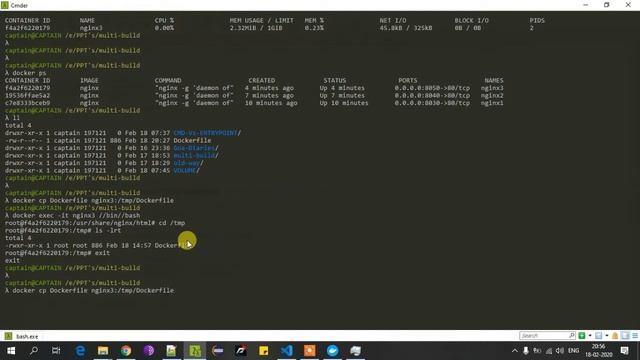Expand the console list dropdown arrow

[x=607, y=336]
